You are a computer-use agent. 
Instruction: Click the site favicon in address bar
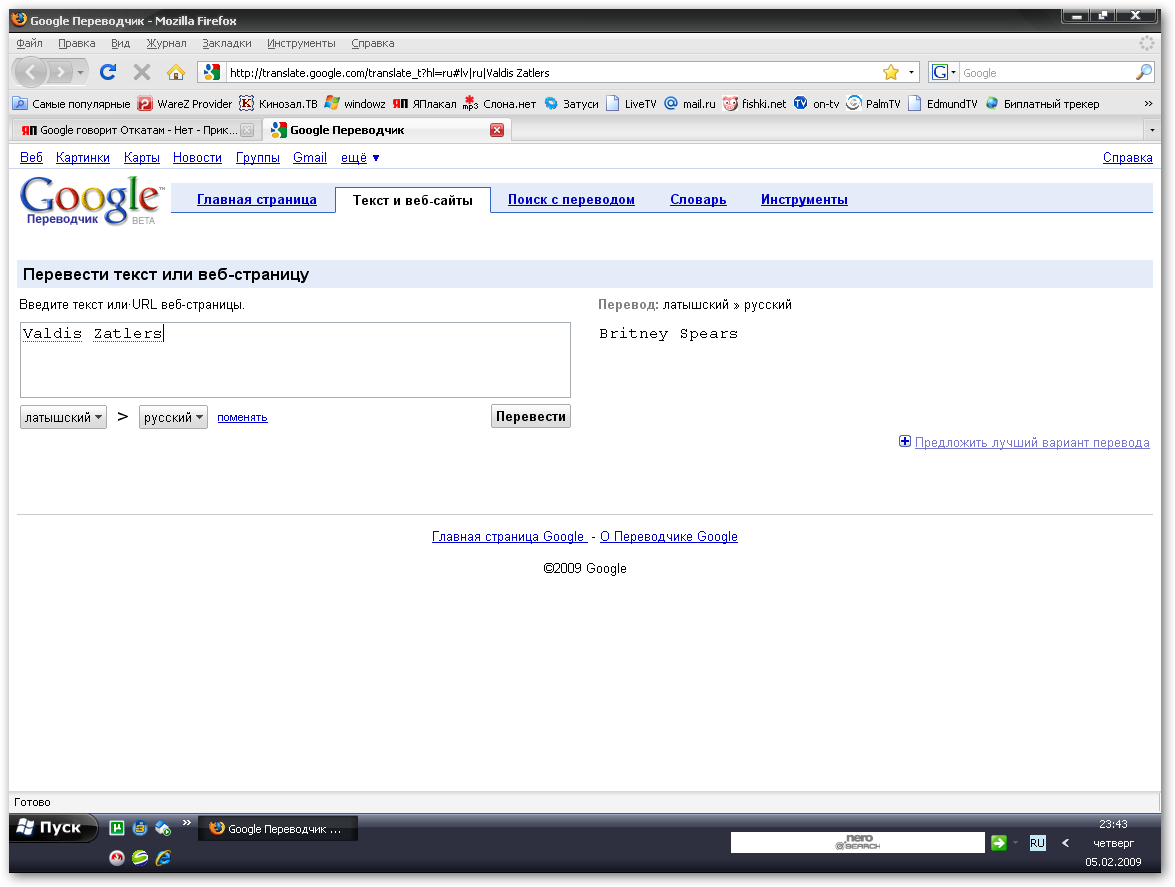click(212, 72)
